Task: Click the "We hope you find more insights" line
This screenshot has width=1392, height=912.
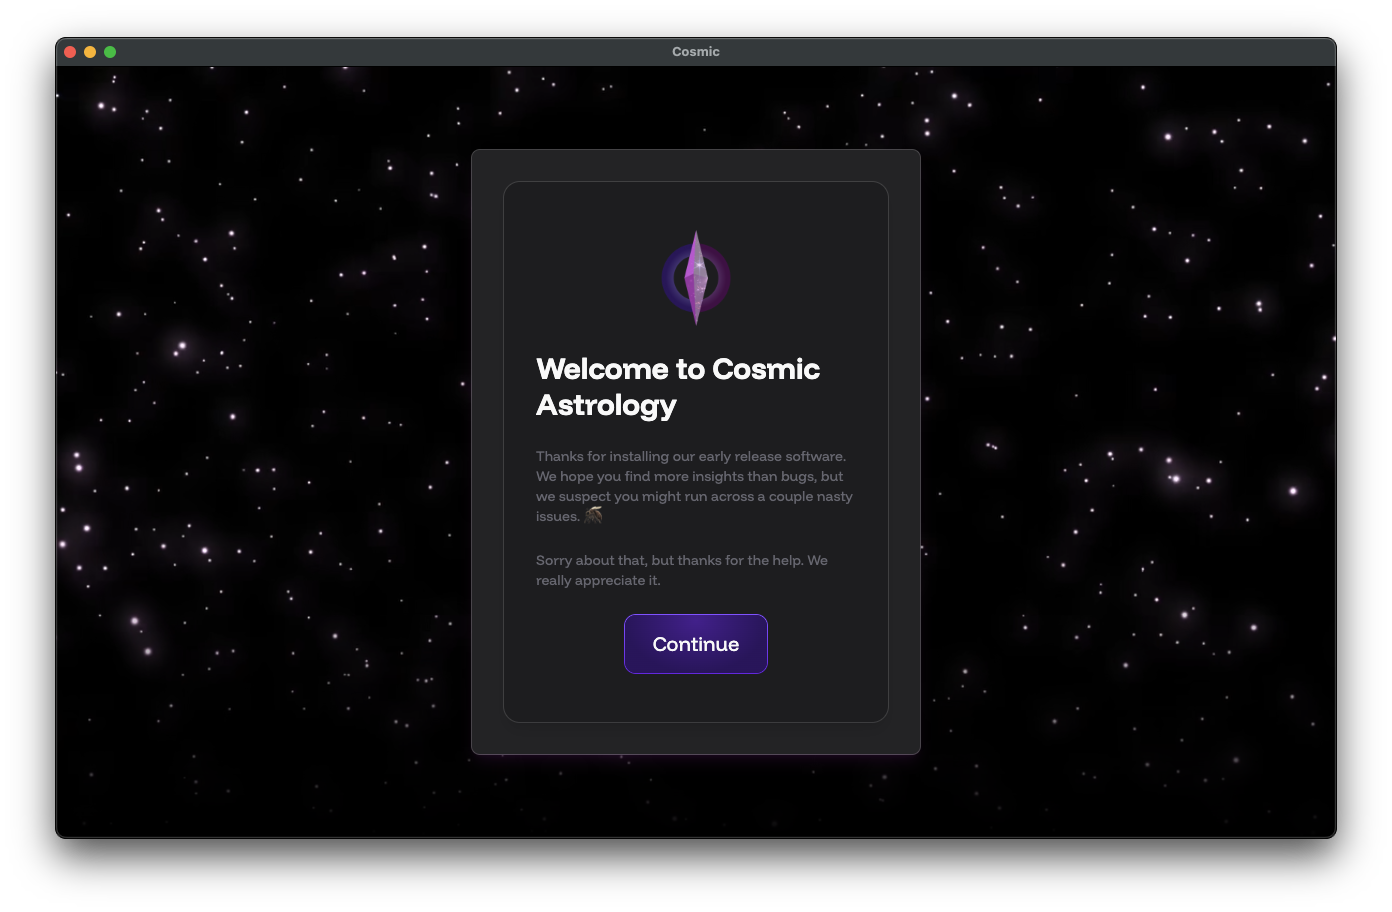Action: [689, 476]
